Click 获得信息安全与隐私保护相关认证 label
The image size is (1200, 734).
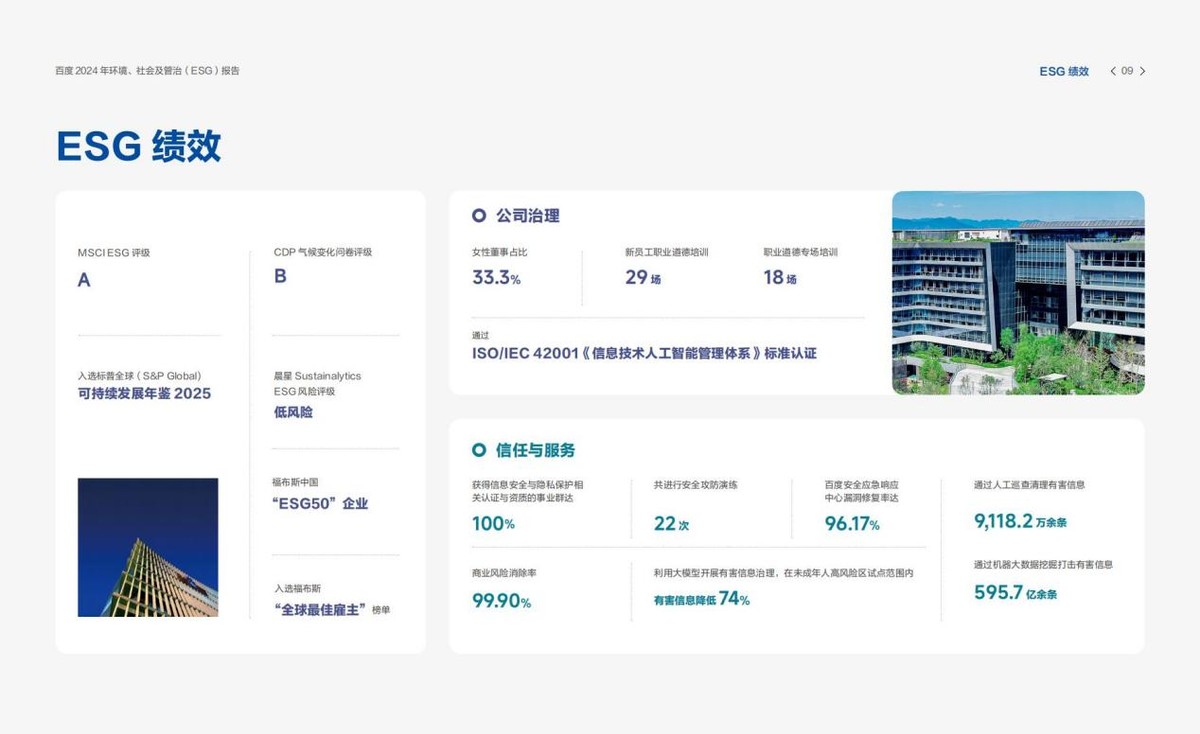click(x=528, y=491)
